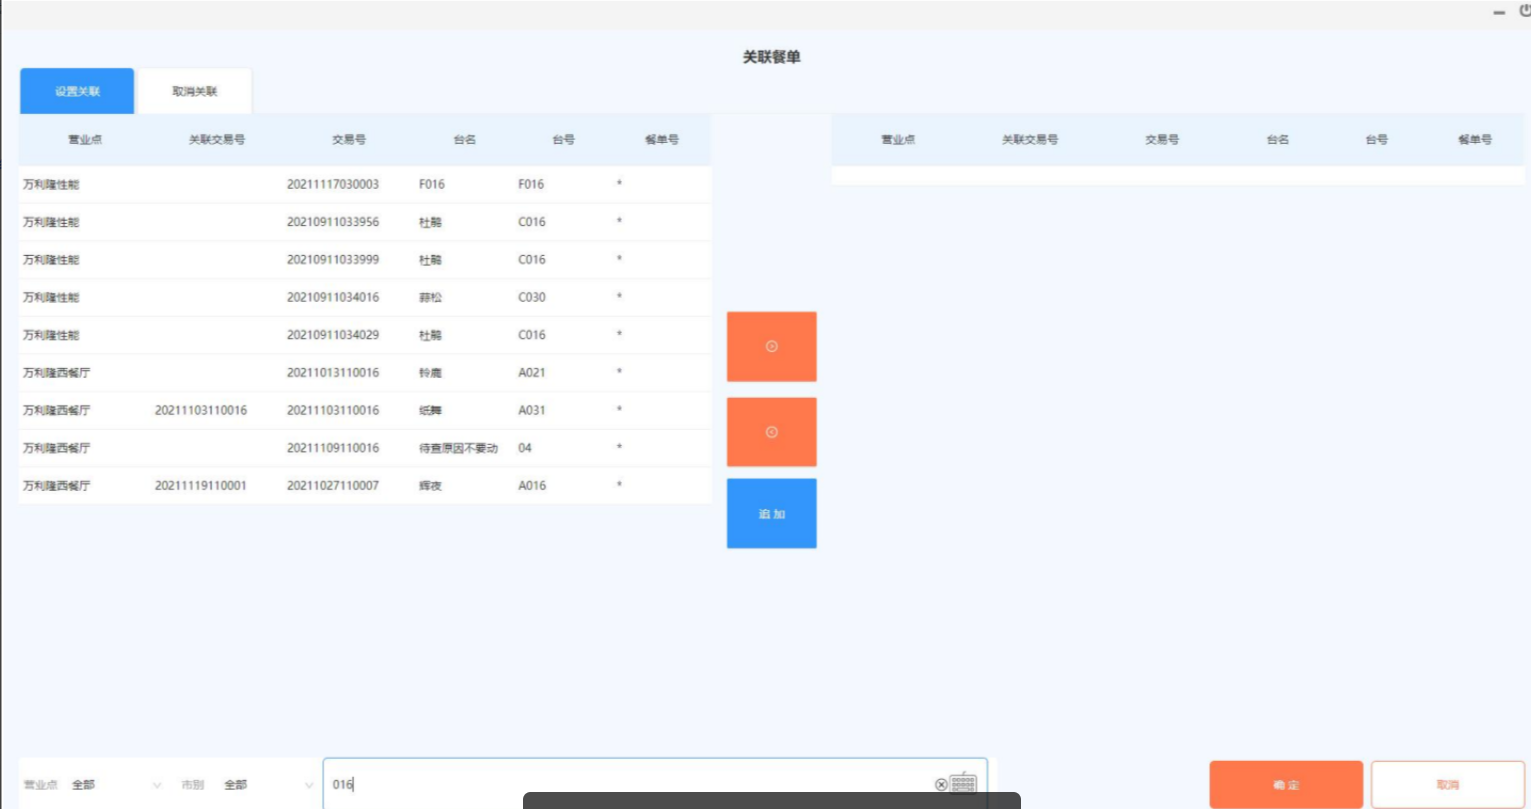Minimize the window using the dash icon

1499,13
